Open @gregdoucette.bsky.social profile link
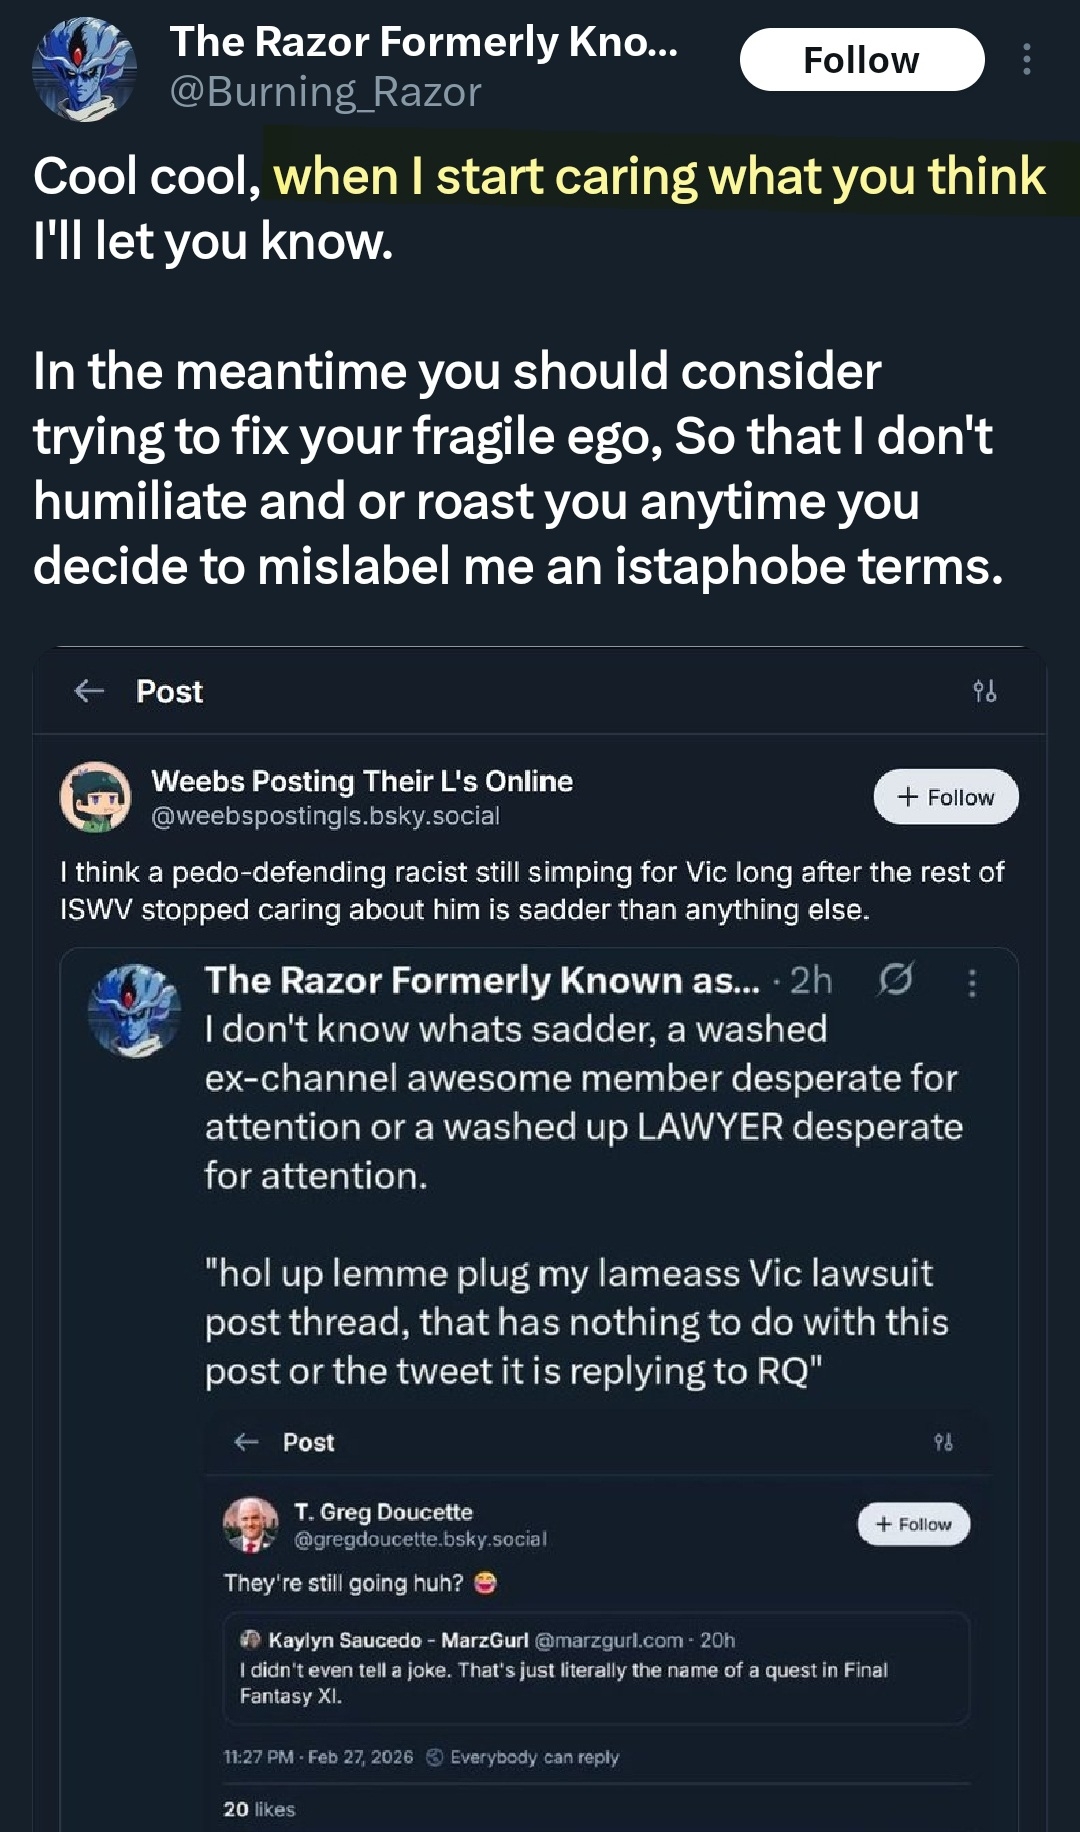Viewport: 1080px width, 1832px height. click(420, 1539)
